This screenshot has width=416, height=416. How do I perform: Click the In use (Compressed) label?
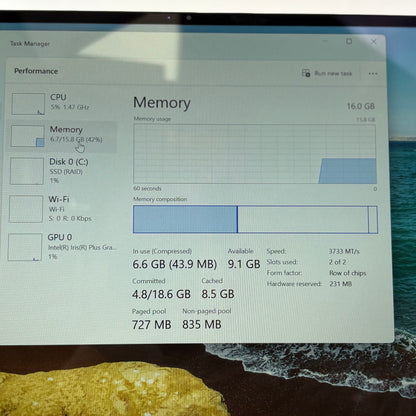[x=162, y=251]
